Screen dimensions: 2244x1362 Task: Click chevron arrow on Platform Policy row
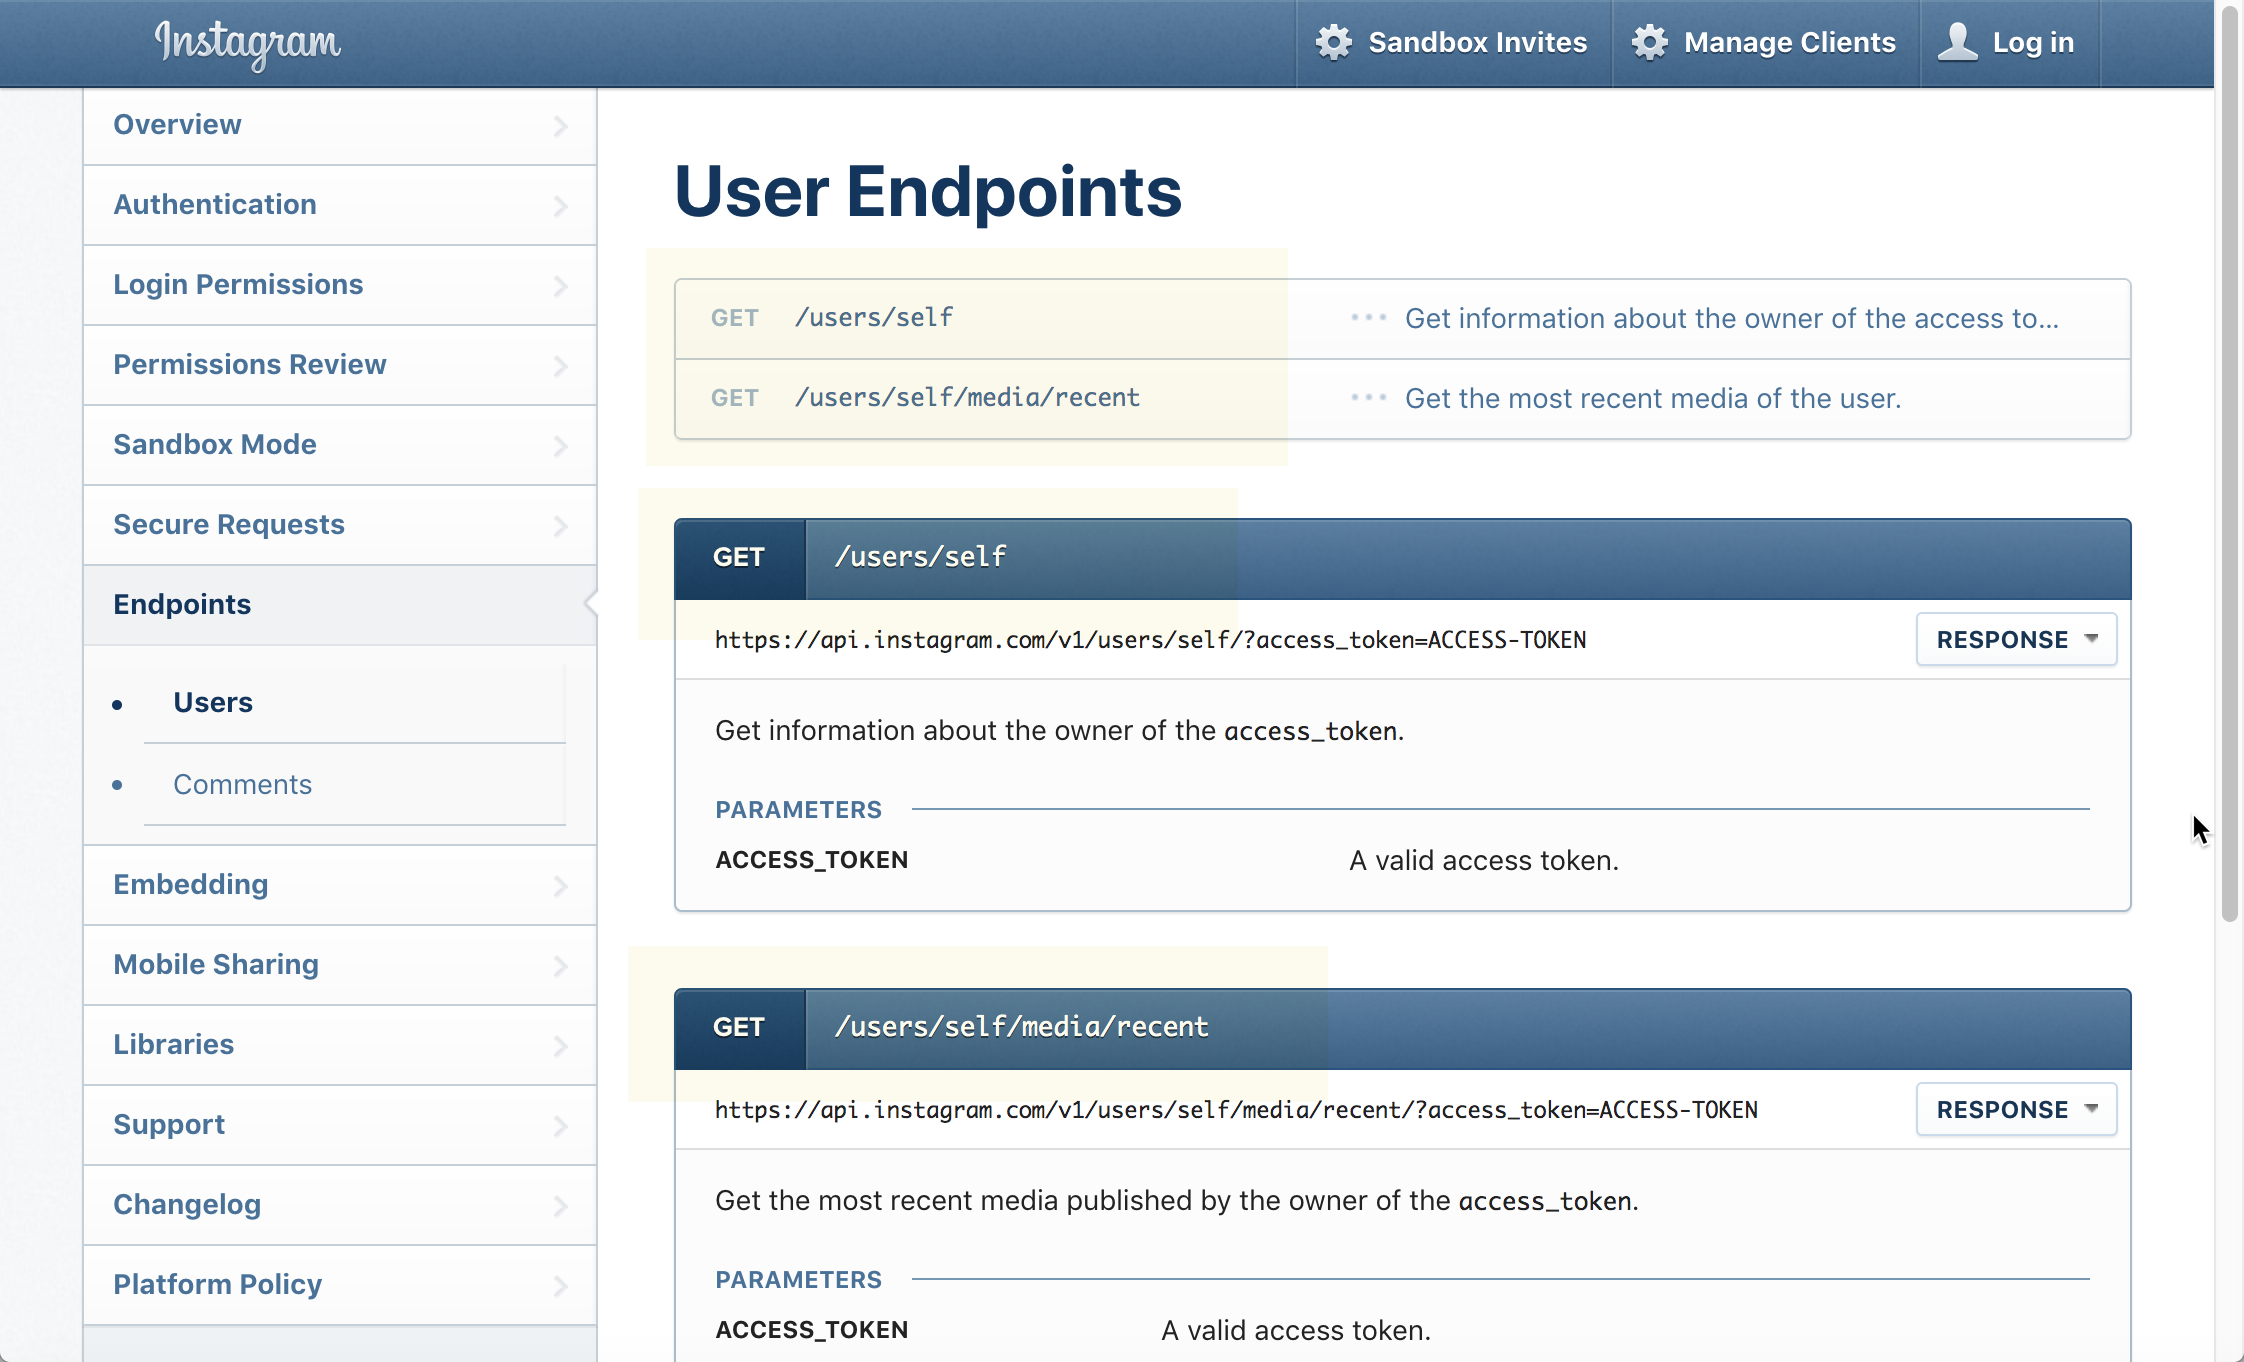pyautogui.click(x=560, y=1286)
